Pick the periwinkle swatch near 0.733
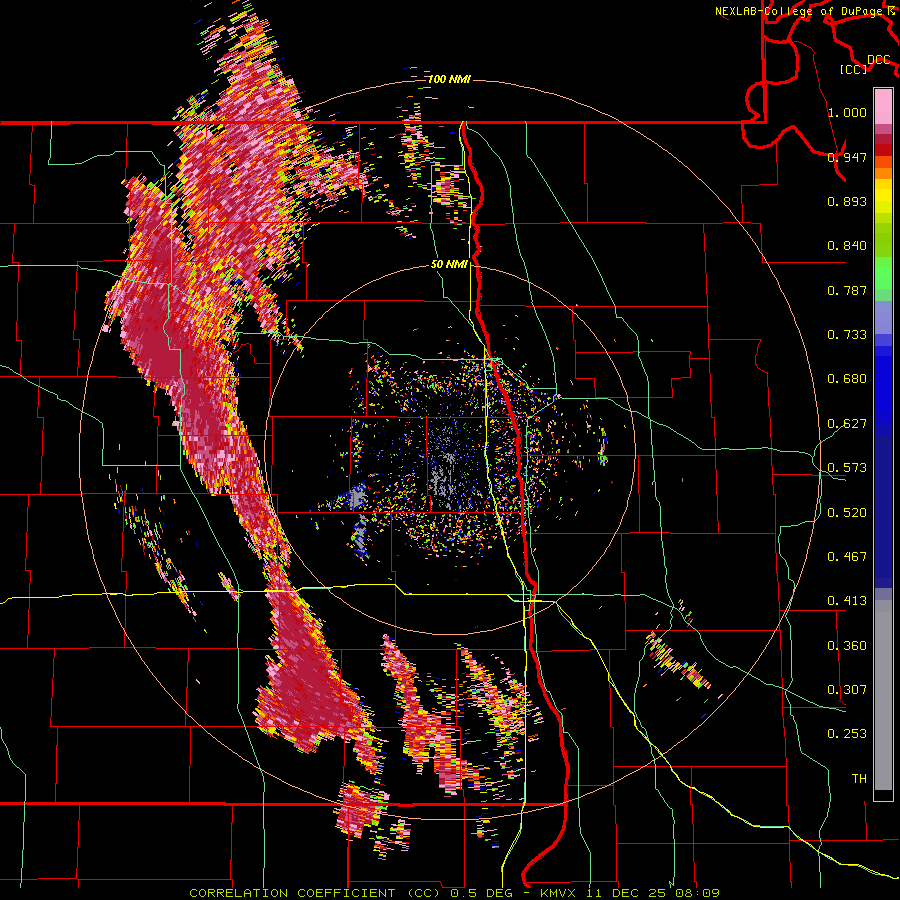 point(883,317)
